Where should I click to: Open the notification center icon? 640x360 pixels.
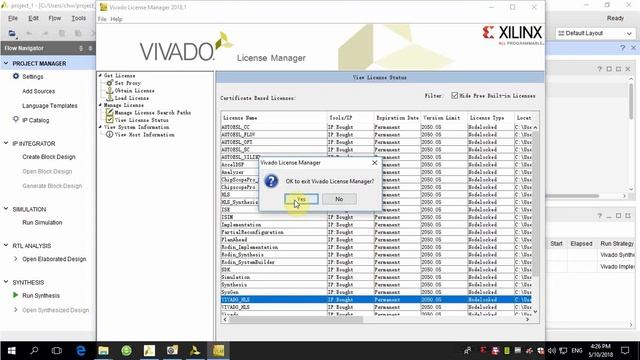(x=625, y=351)
